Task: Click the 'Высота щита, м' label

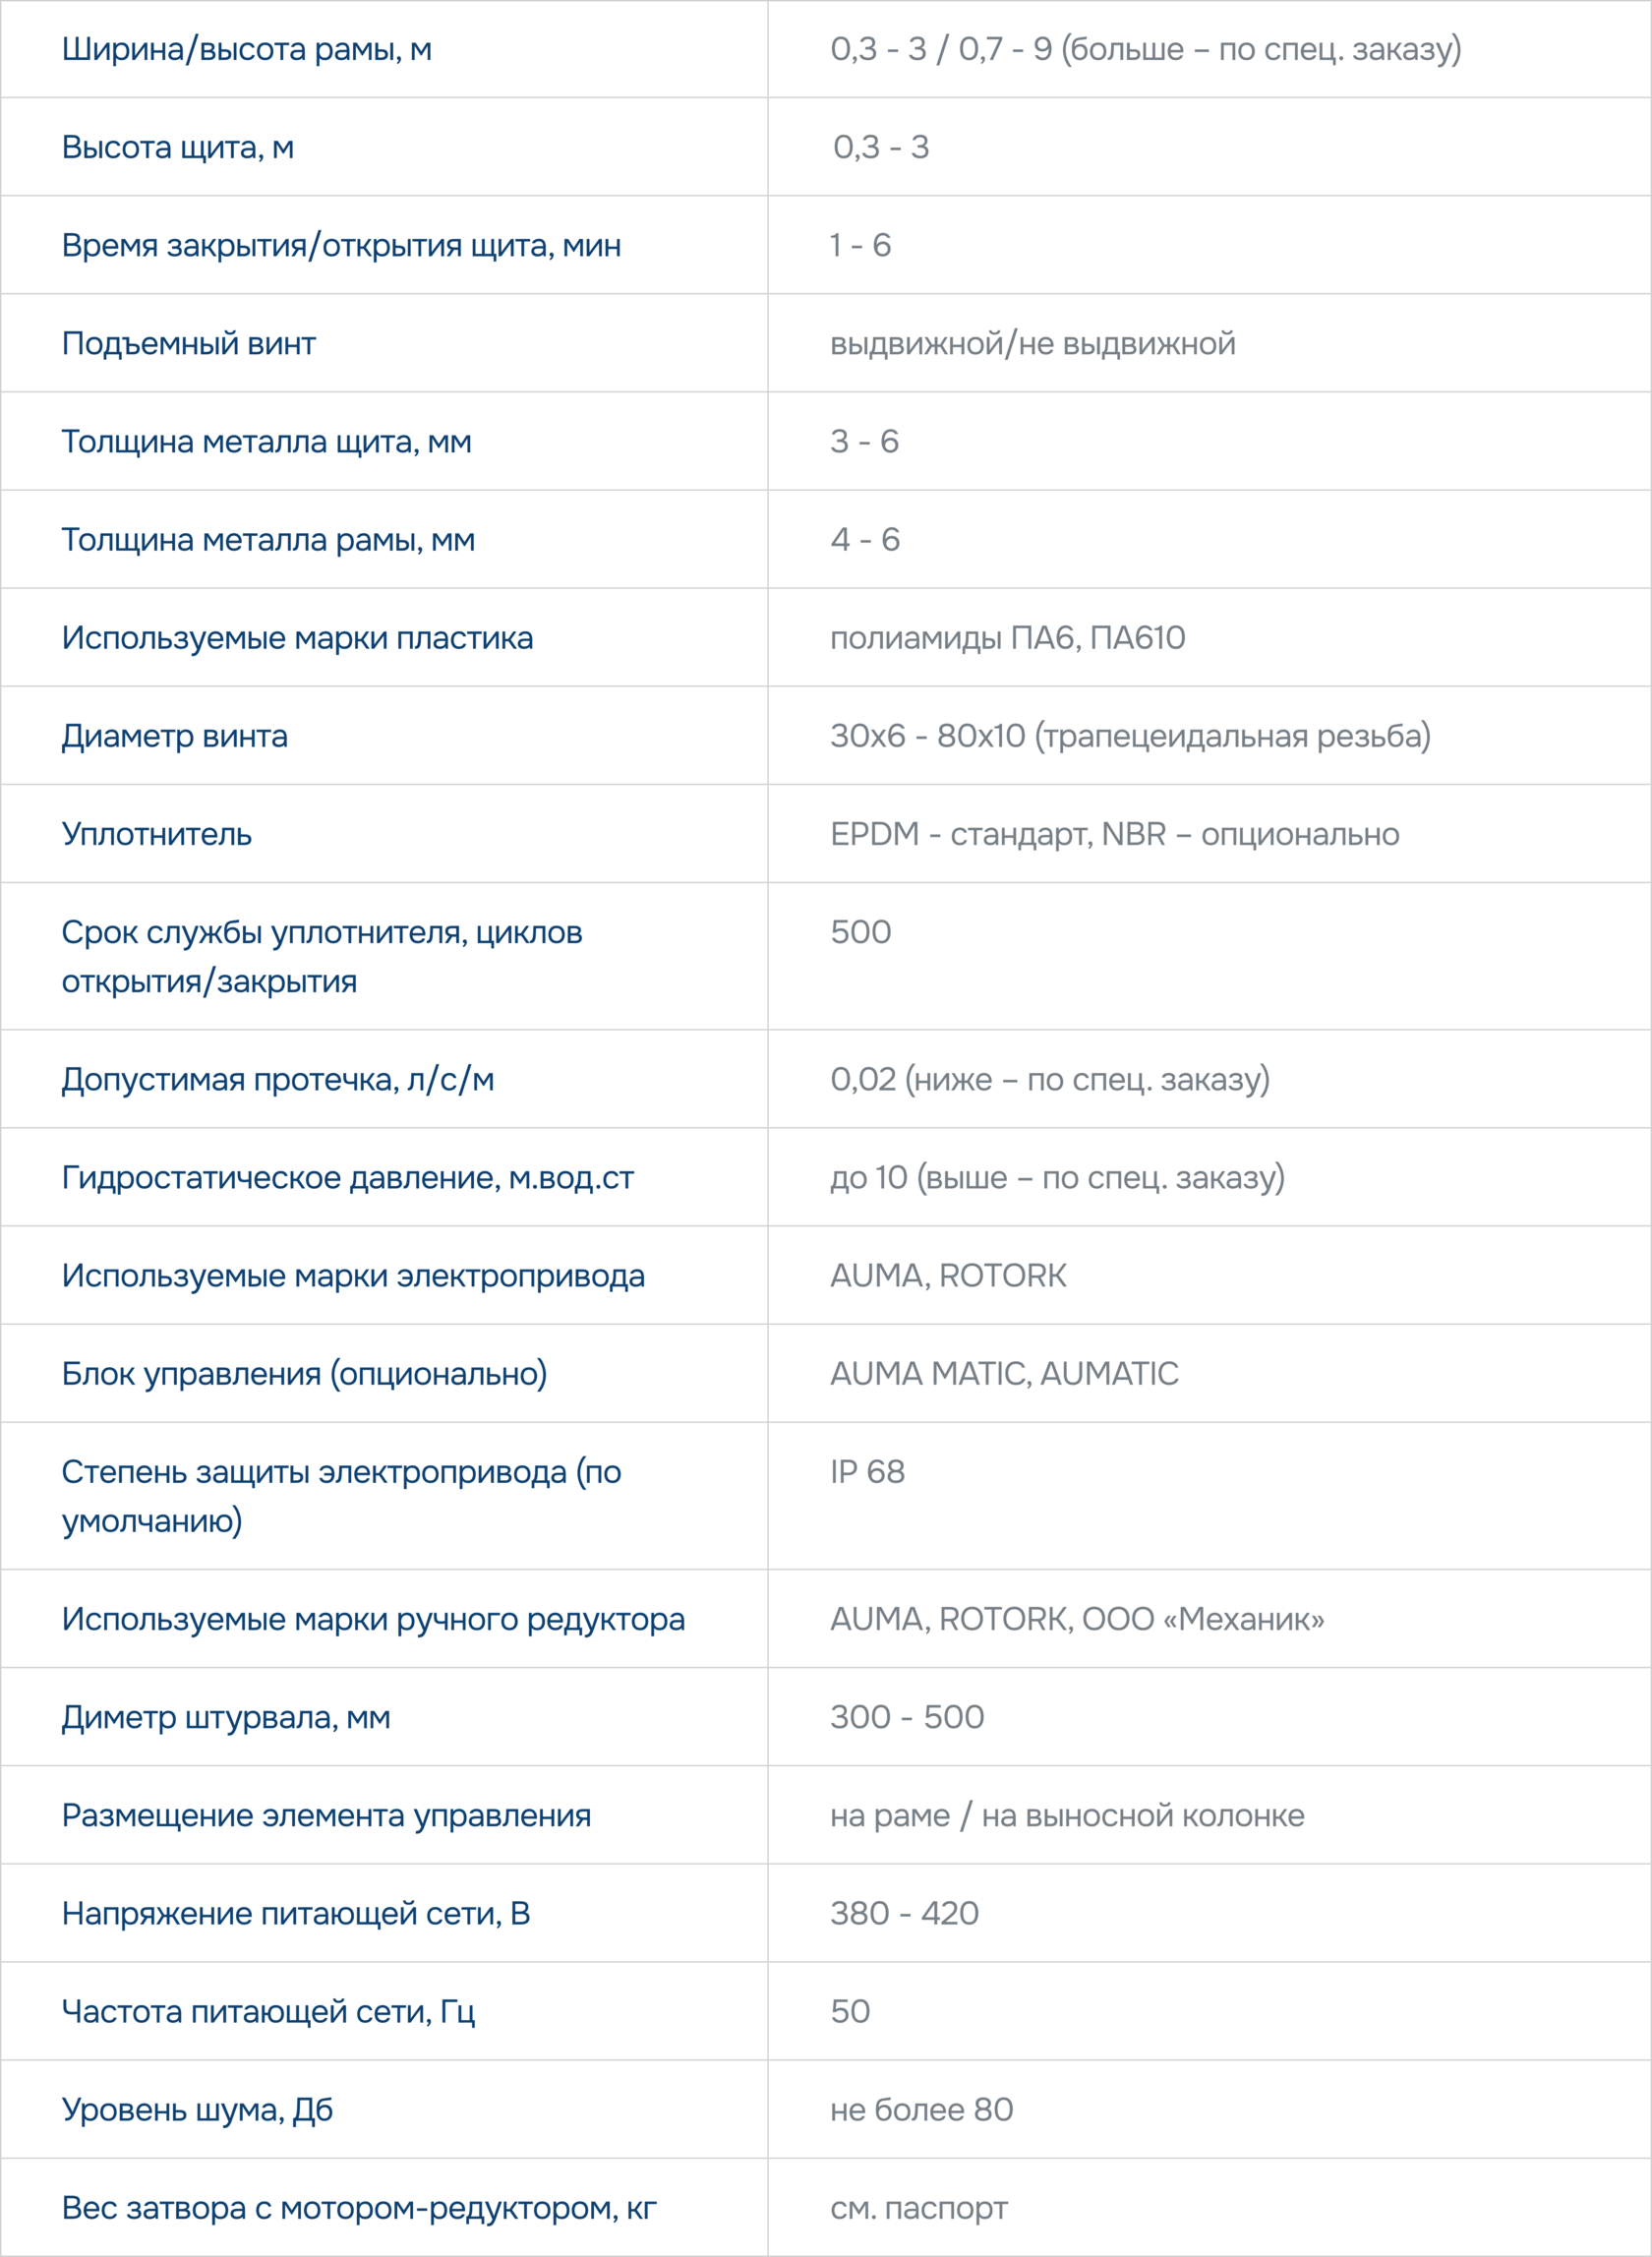Action: (x=178, y=147)
